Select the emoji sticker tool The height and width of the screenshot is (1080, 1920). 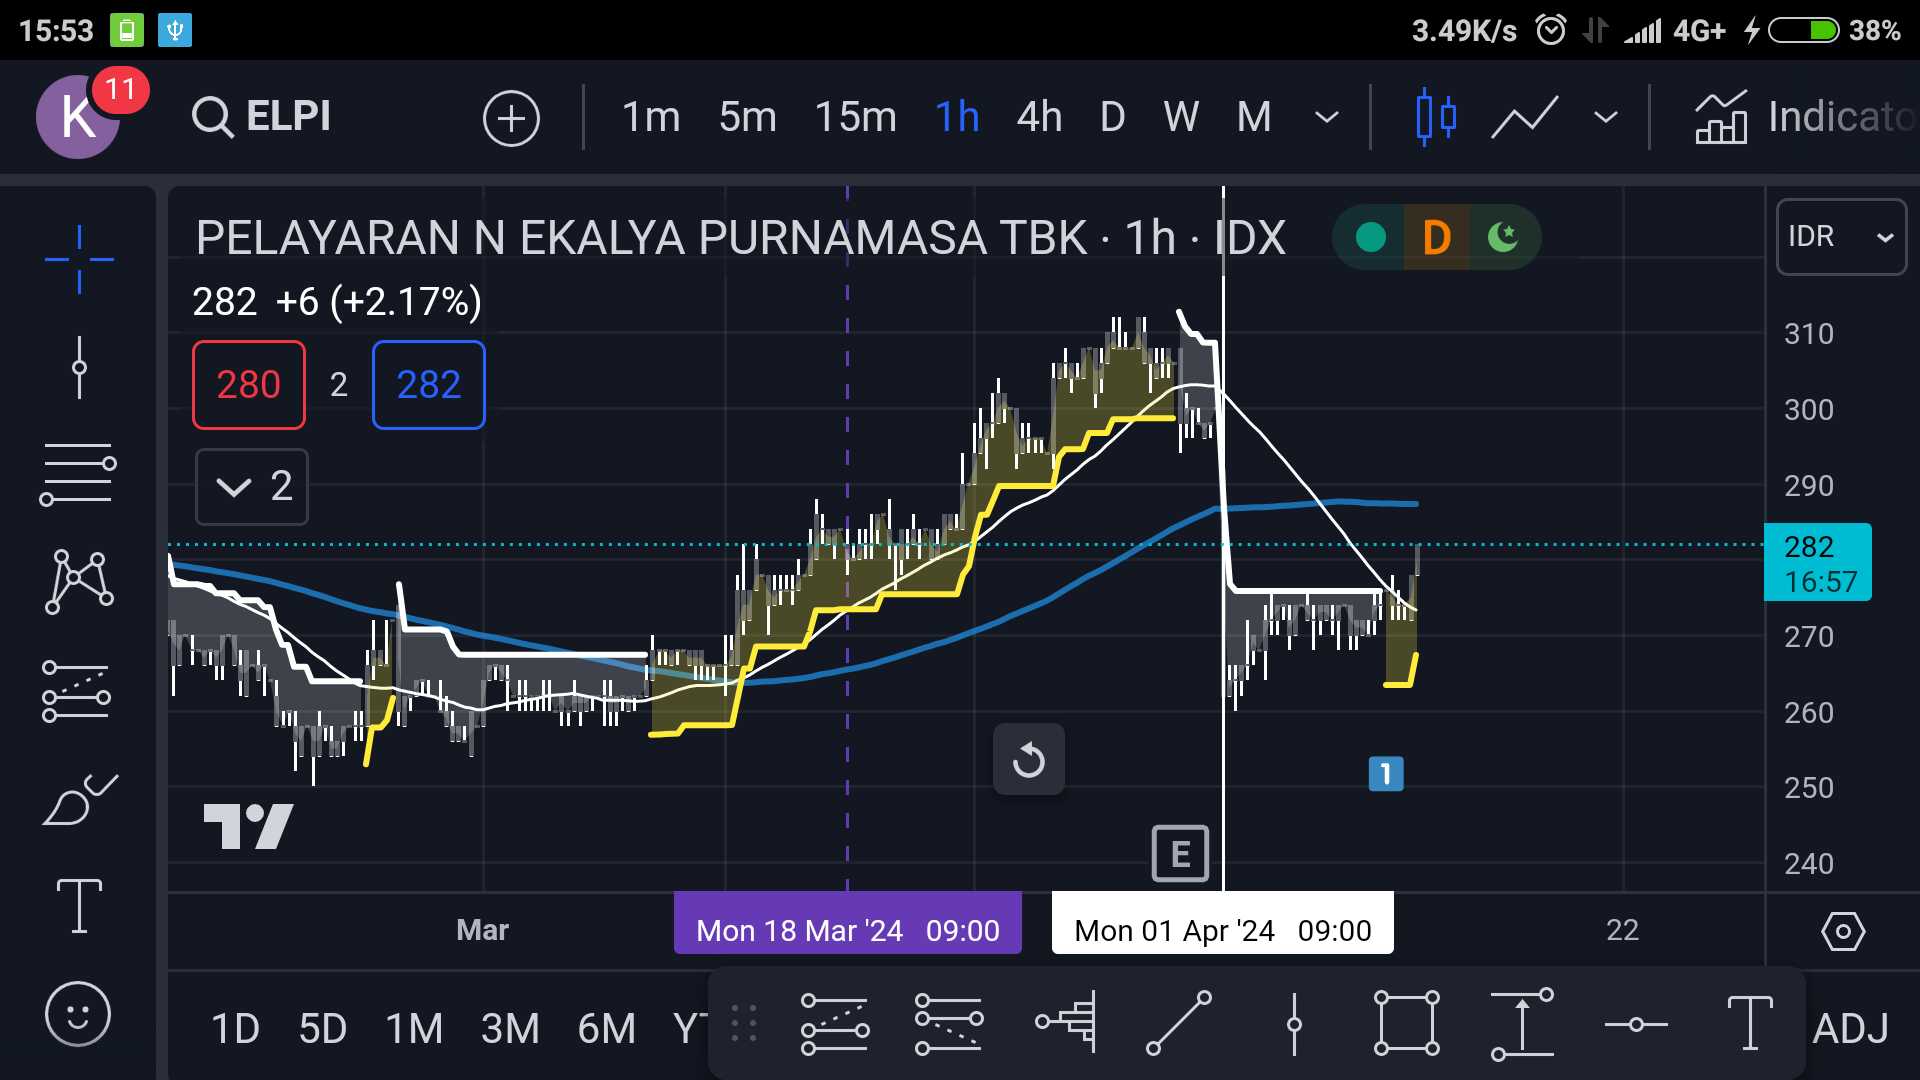pyautogui.click(x=78, y=1013)
